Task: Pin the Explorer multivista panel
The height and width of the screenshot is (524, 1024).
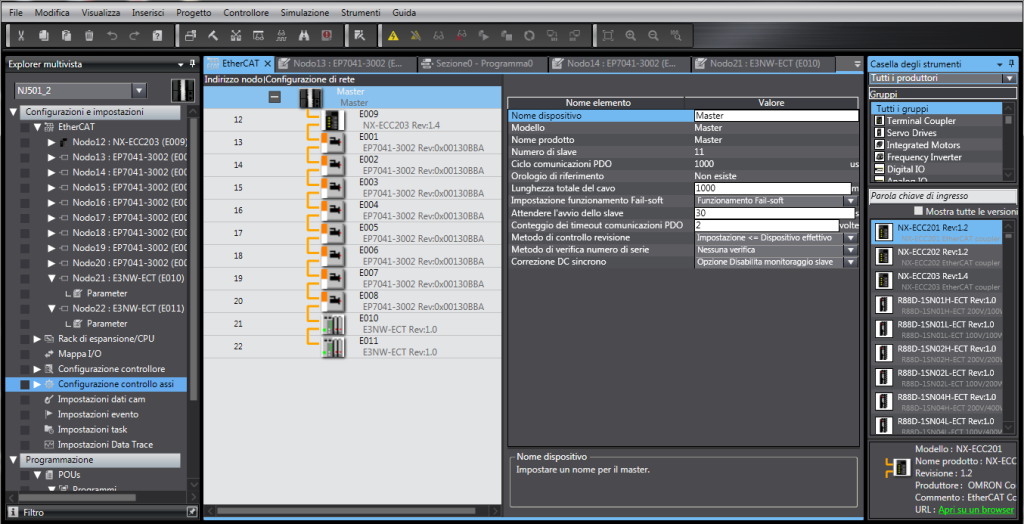Action: pos(192,65)
